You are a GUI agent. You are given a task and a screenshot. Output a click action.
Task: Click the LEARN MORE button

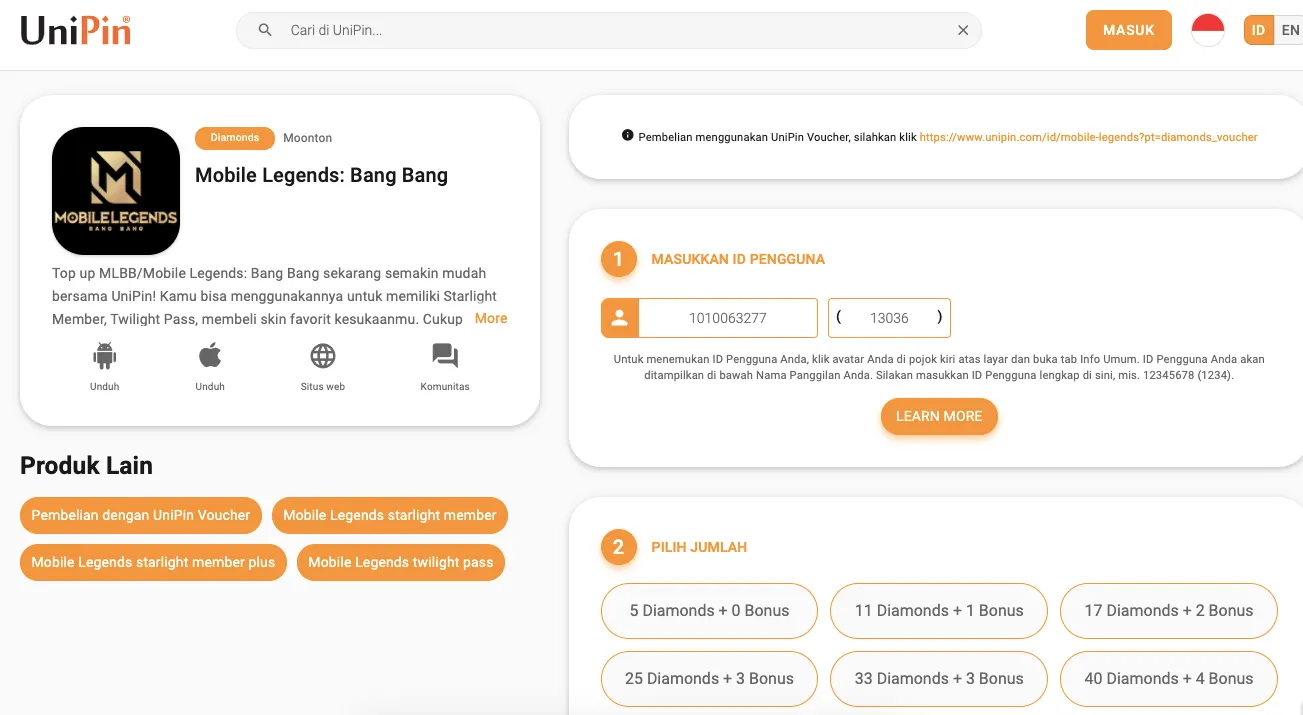pos(938,416)
